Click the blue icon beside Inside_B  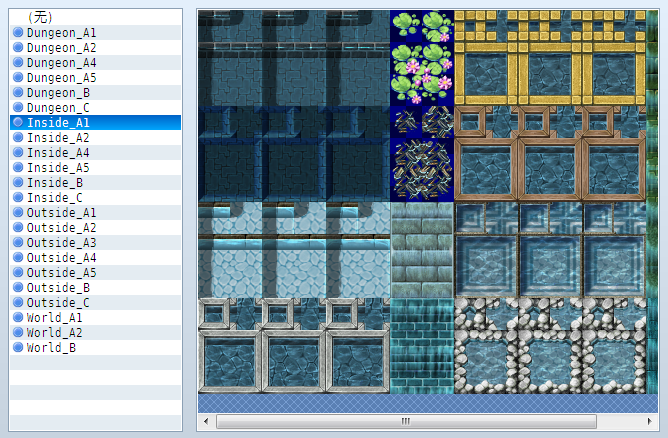(18, 182)
